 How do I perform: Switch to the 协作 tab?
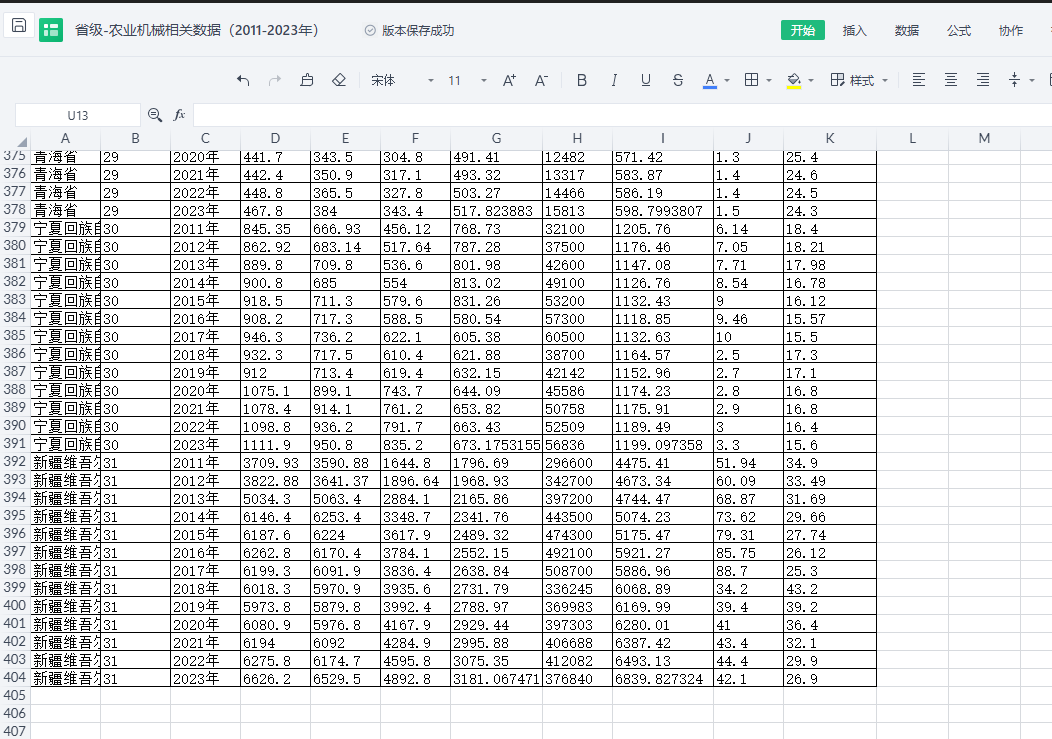tap(1010, 30)
